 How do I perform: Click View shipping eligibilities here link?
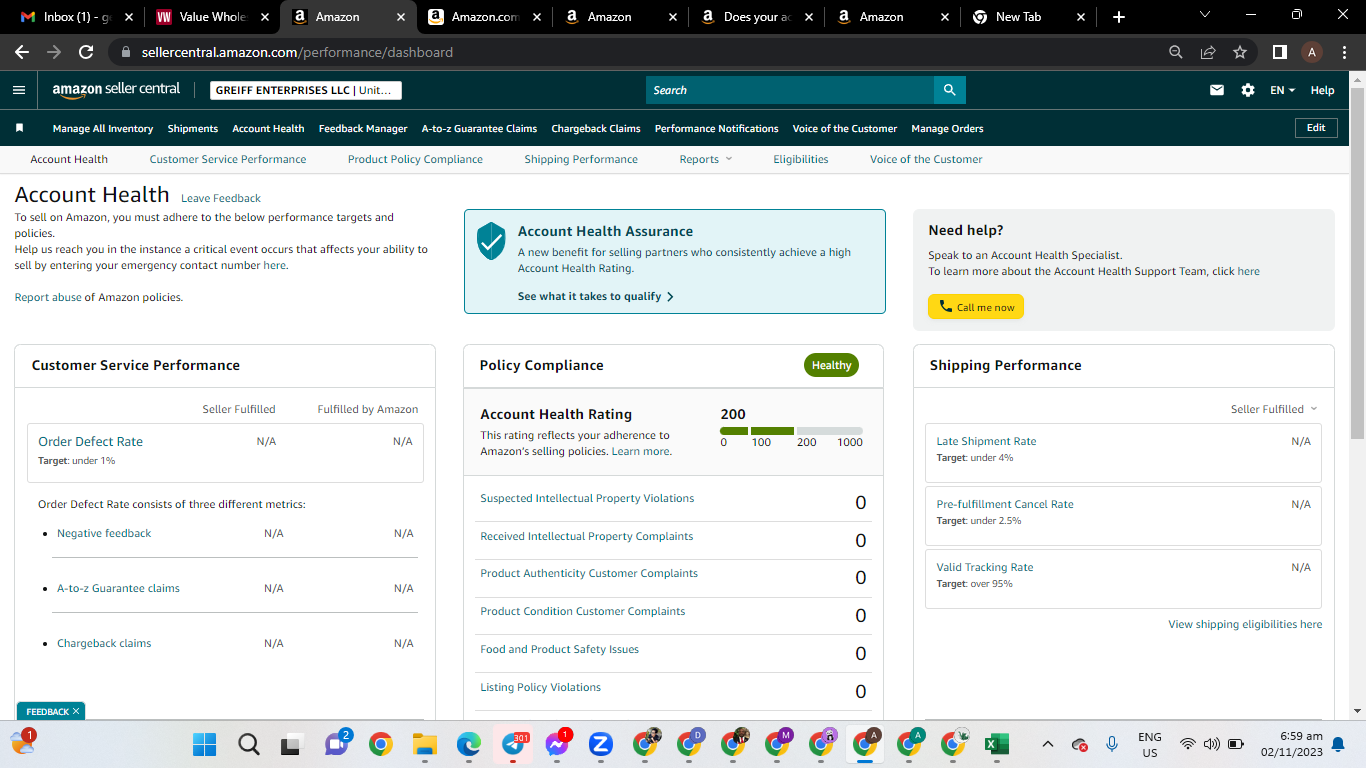(x=1245, y=624)
